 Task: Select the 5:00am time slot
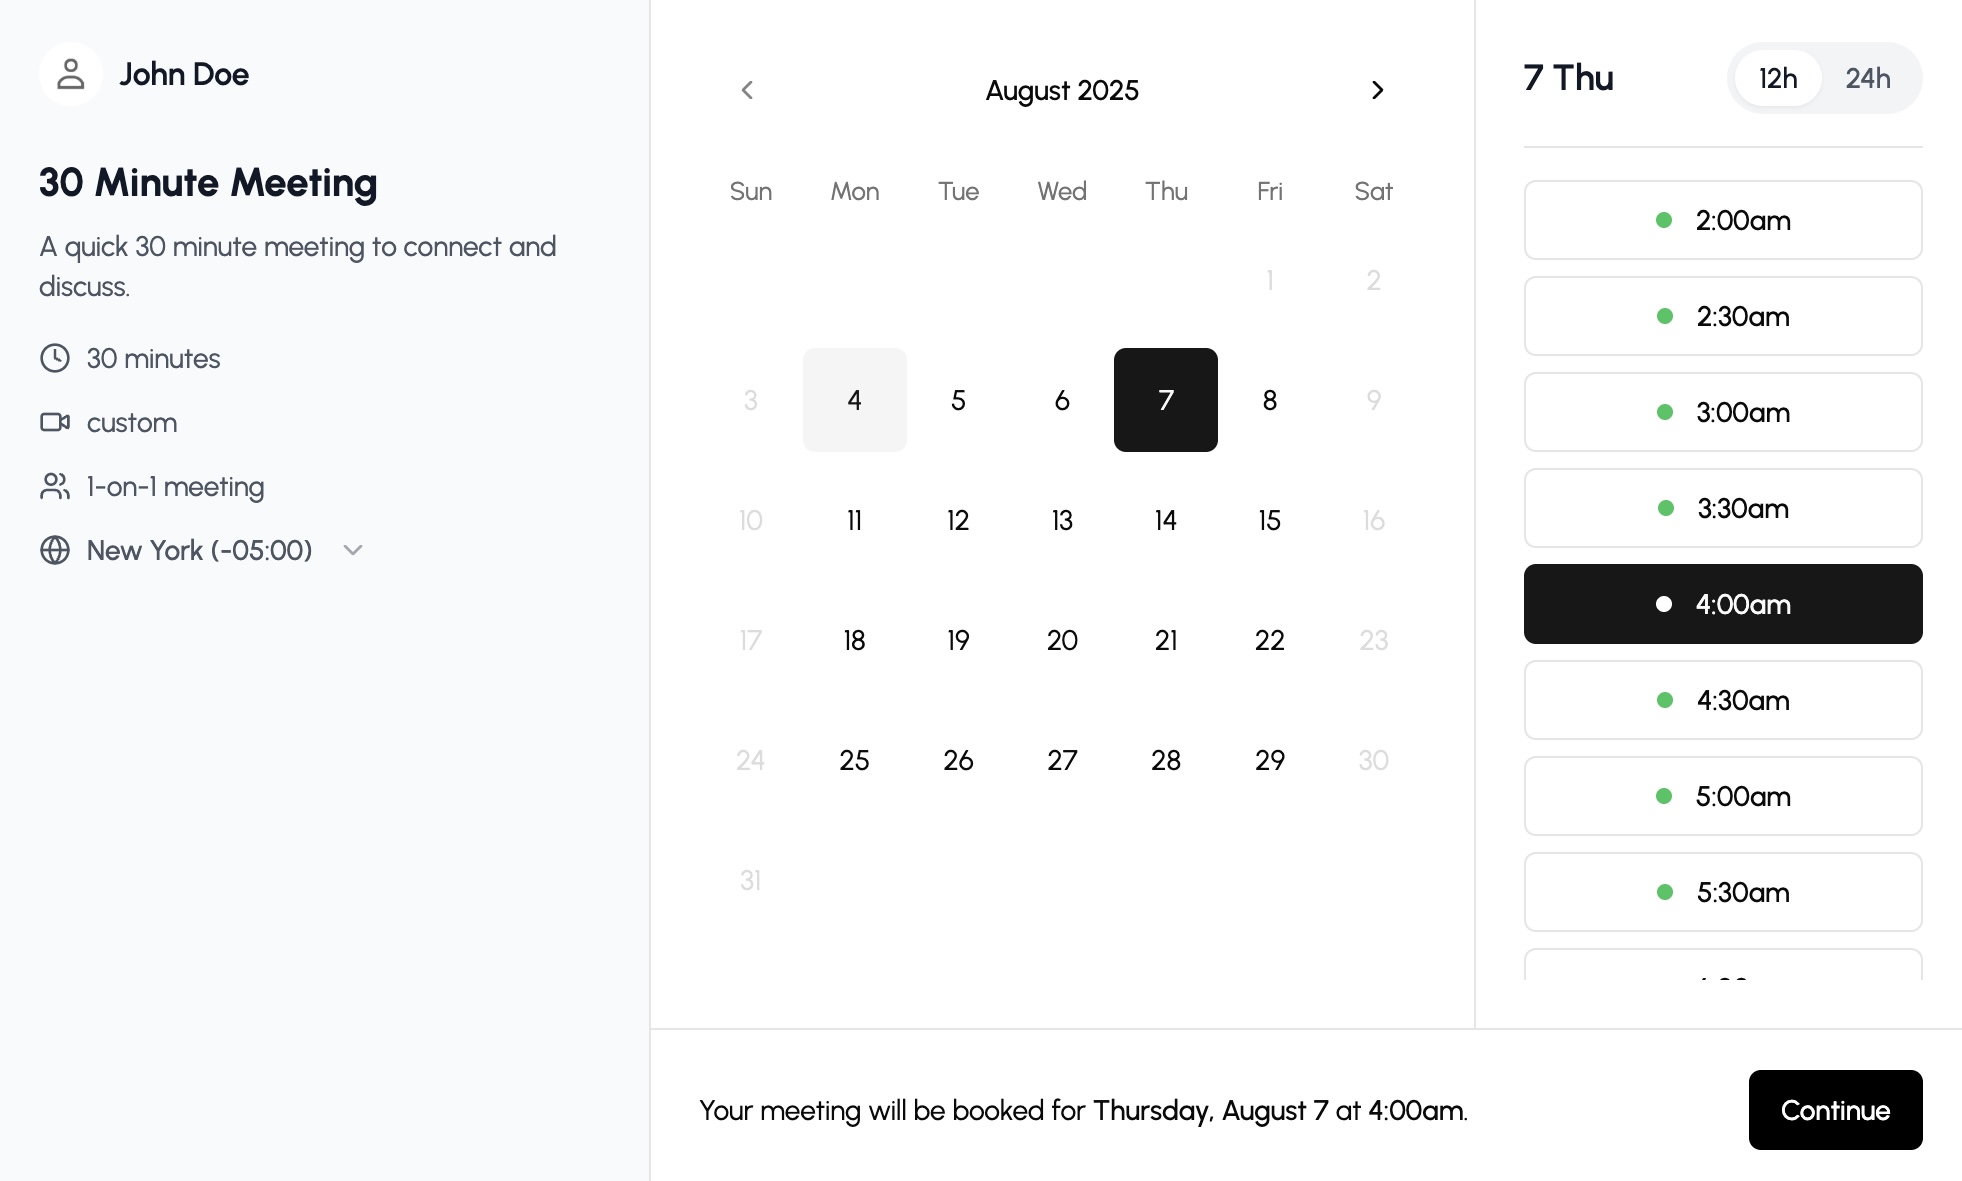[1723, 796]
